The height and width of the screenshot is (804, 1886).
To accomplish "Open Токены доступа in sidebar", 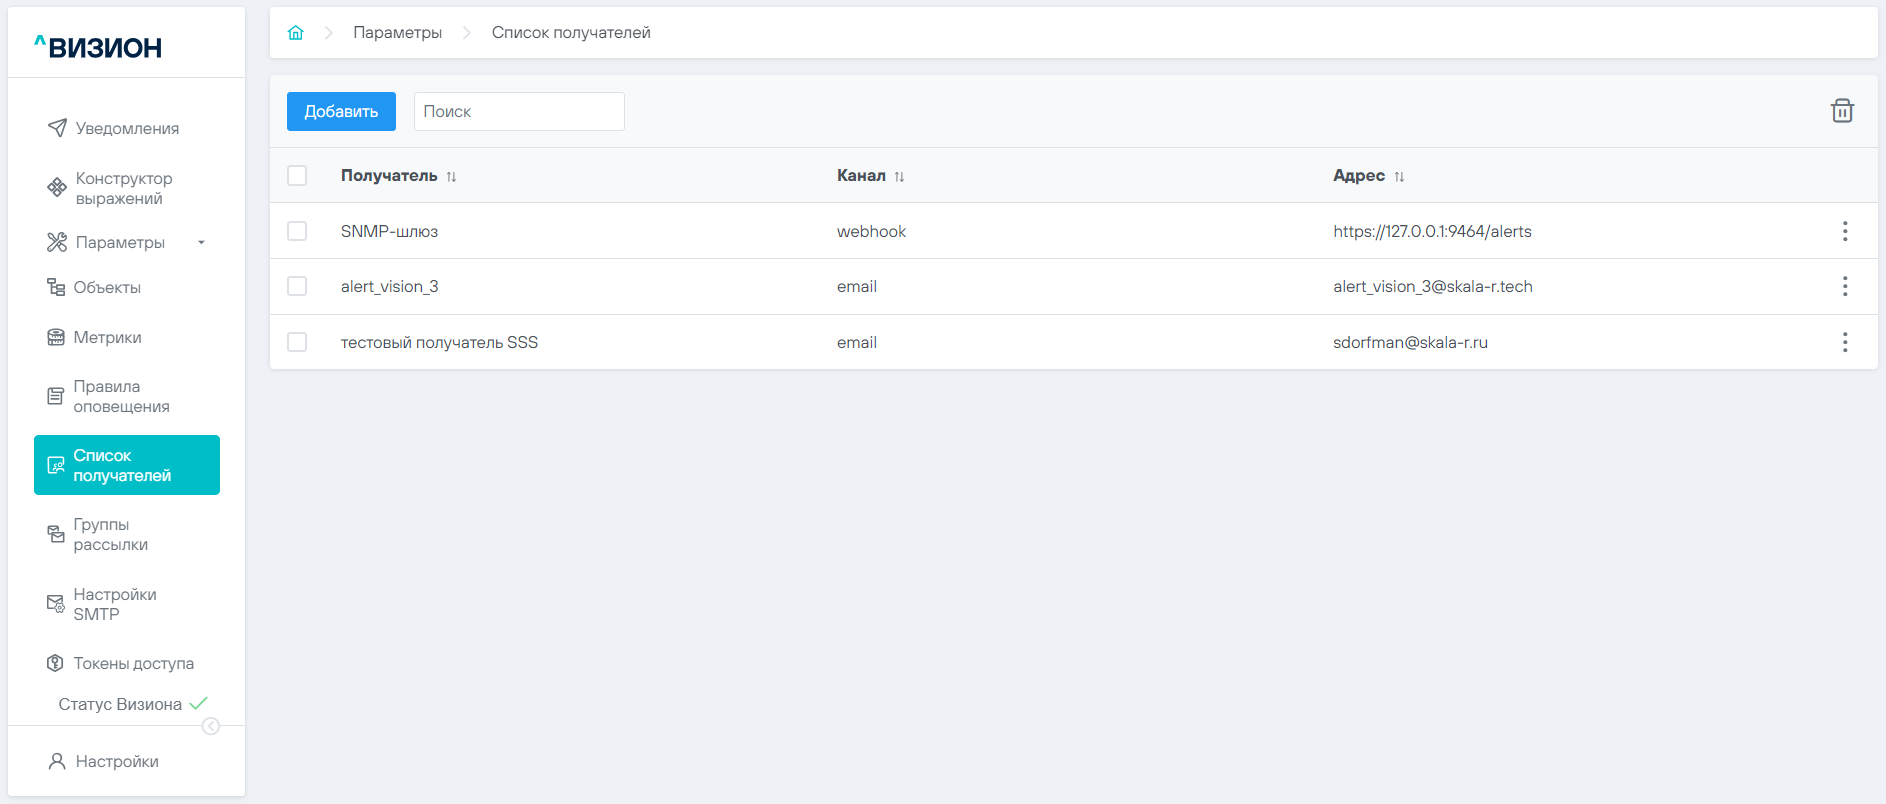I will pyautogui.click(x=133, y=663).
